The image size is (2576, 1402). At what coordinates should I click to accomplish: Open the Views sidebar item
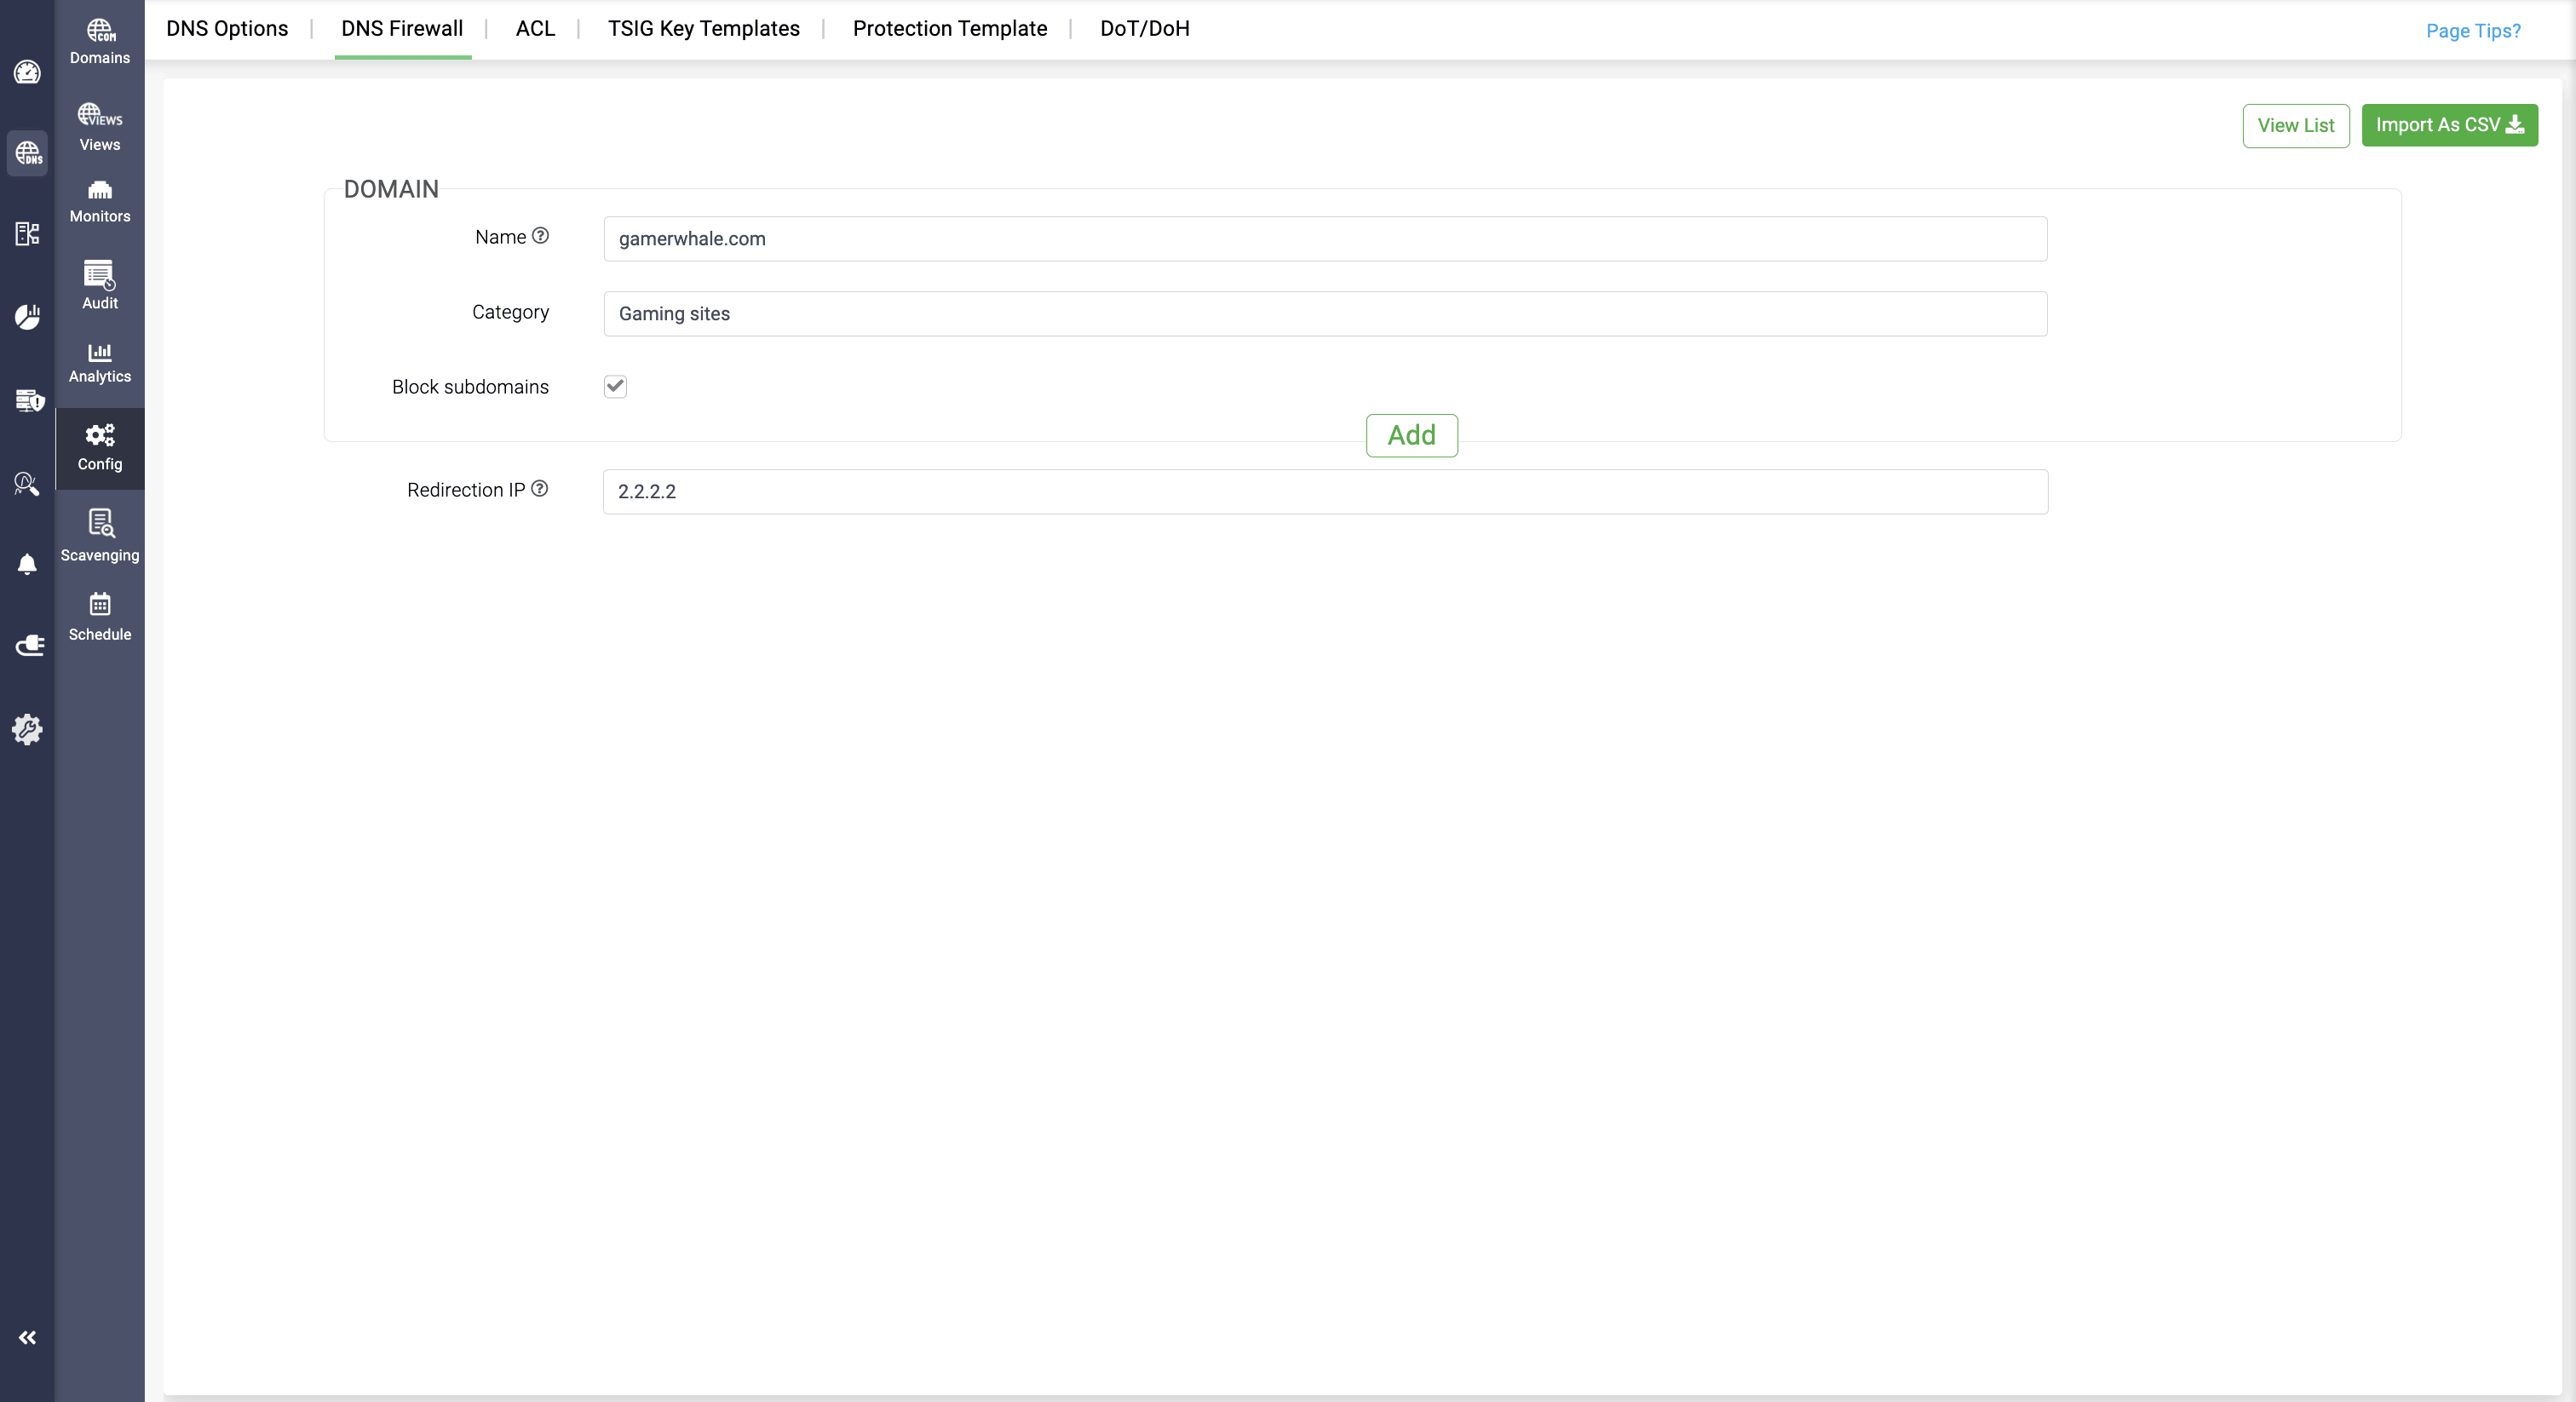99,127
